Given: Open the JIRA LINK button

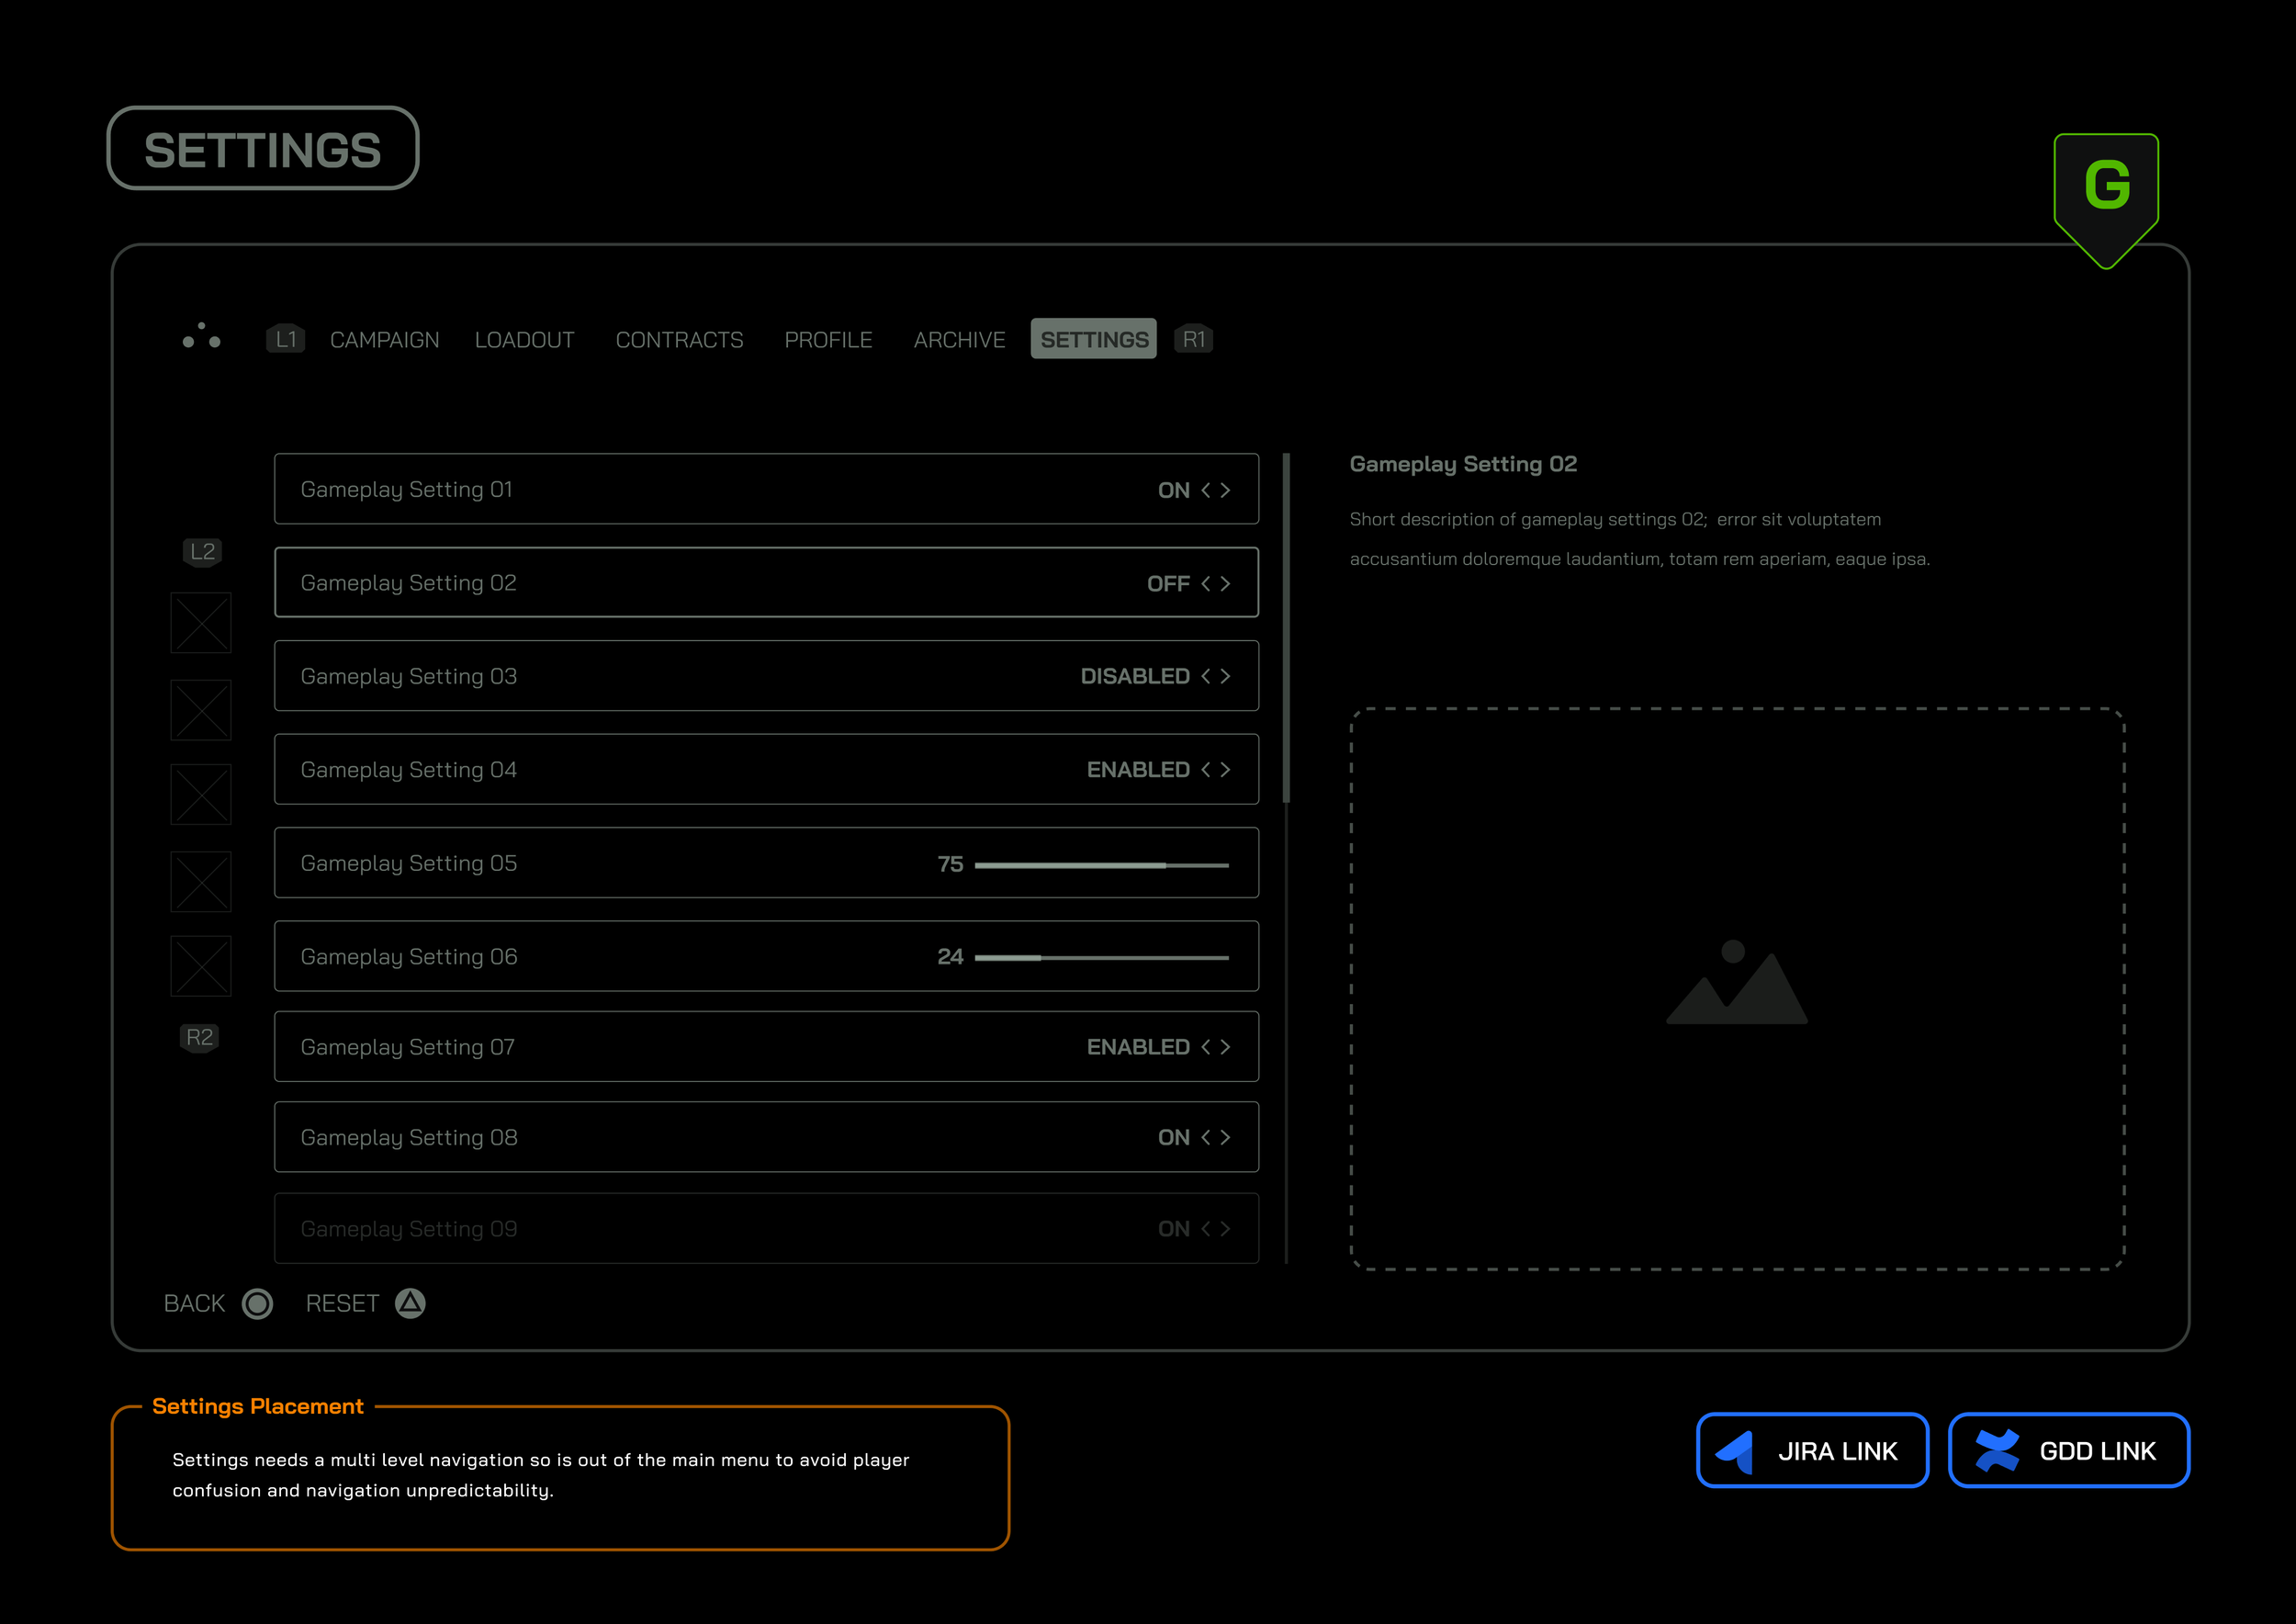Looking at the screenshot, I should pos(1811,1450).
